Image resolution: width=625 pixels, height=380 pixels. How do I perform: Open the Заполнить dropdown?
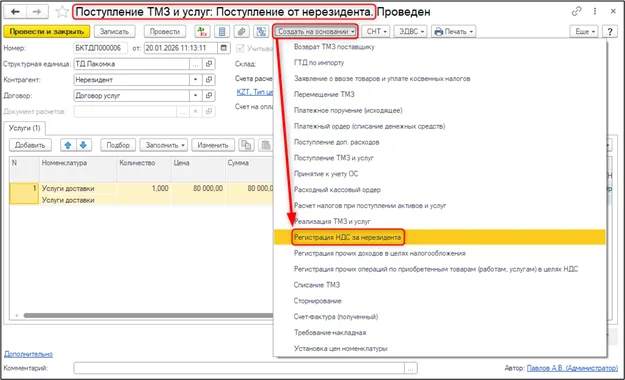tap(164, 145)
